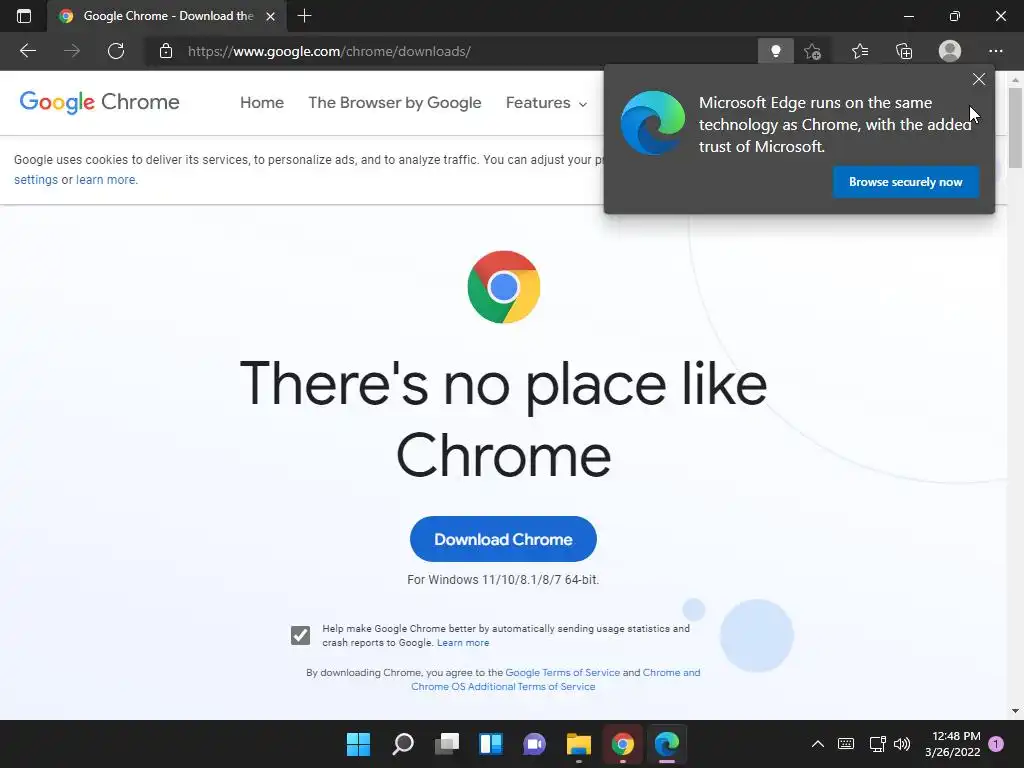This screenshot has height=768, width=1024.
Task: Open the tab actions menu icon
Action: pyautogui.click(x=24, y=16)
